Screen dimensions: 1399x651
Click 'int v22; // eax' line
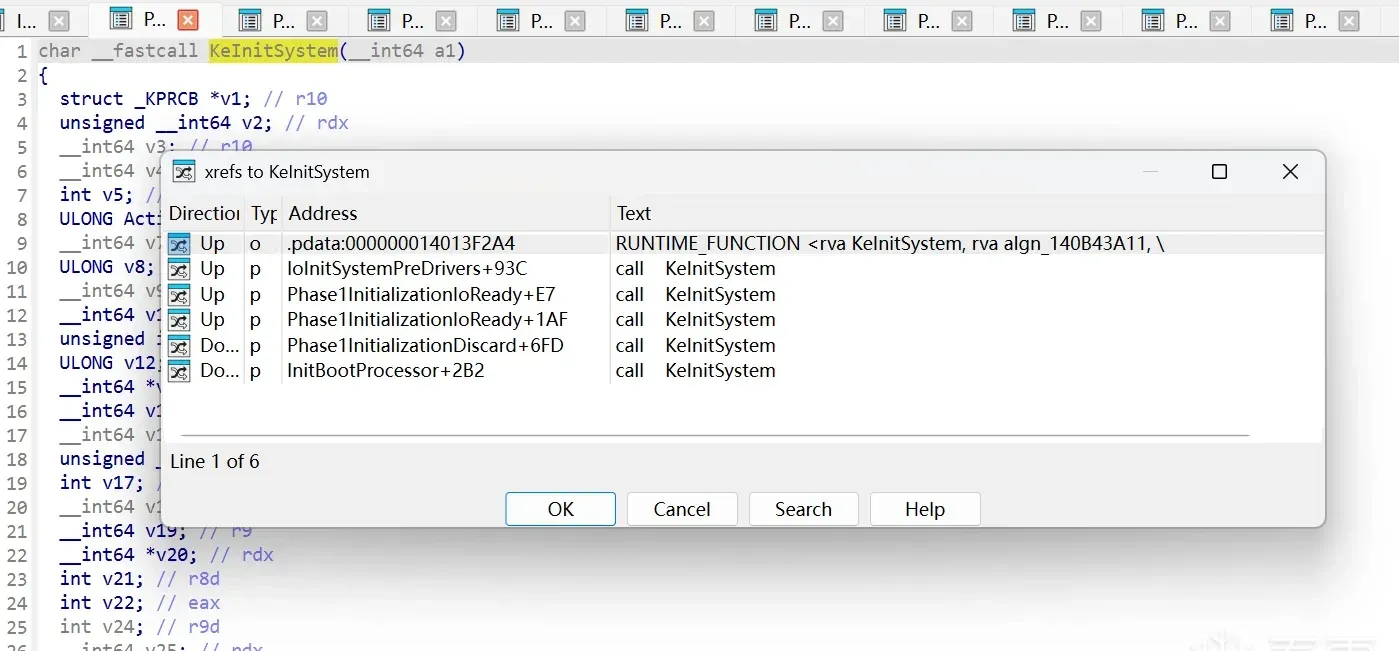140,603
